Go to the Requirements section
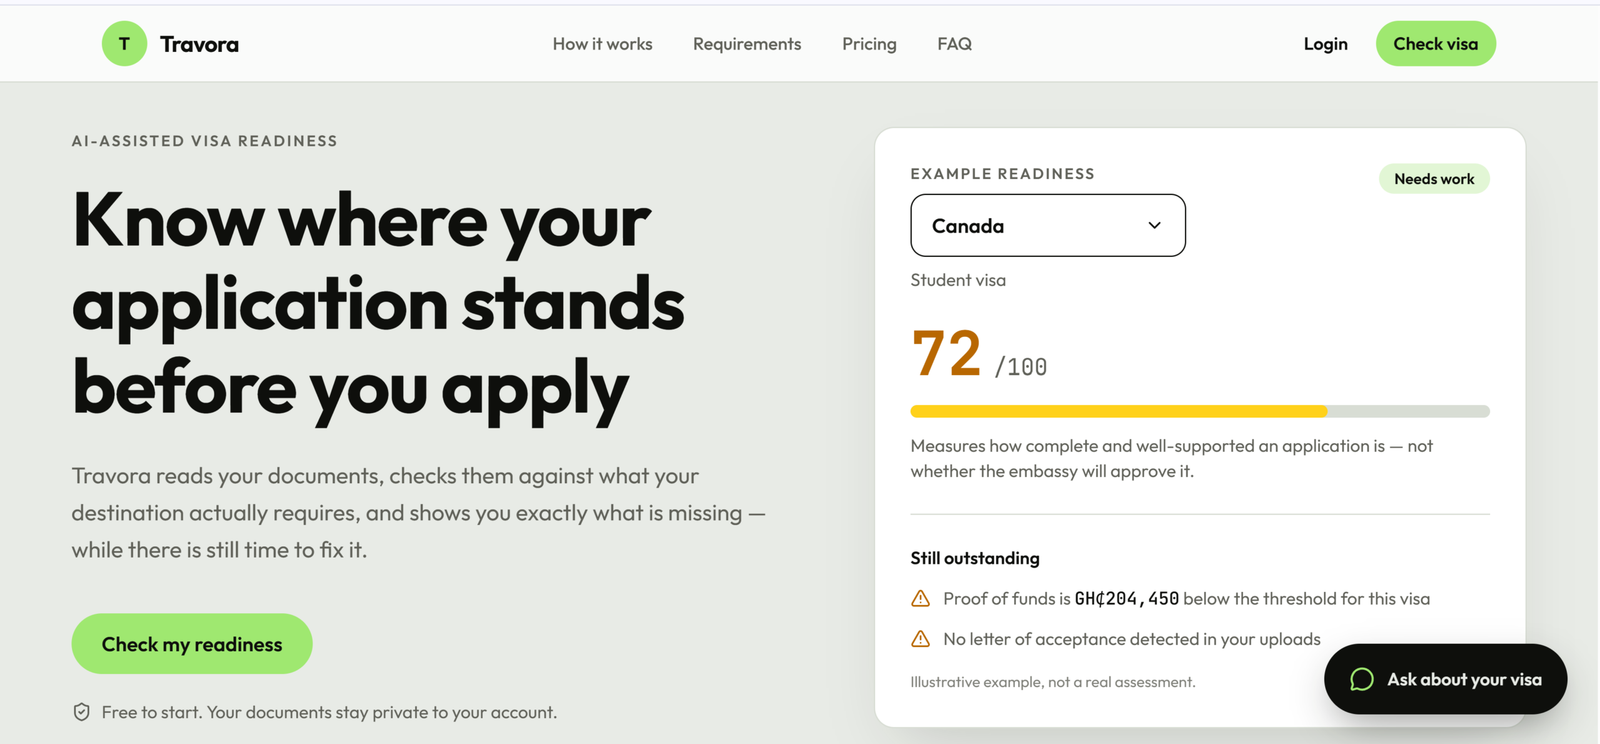This screenshot has height=744, width=1600. tap(747, 44)
